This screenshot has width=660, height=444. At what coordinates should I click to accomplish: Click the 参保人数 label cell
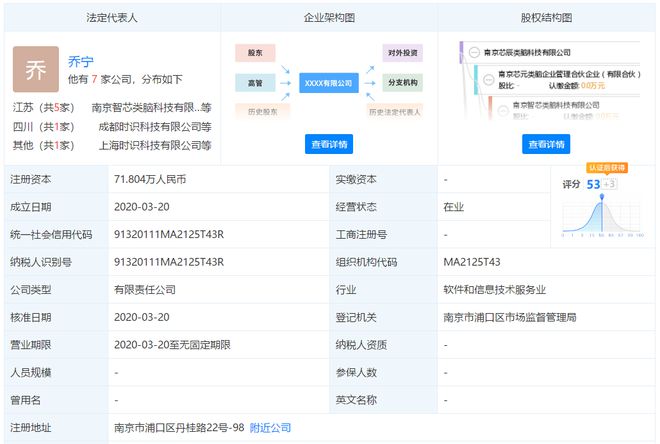[x=383, y=372]
